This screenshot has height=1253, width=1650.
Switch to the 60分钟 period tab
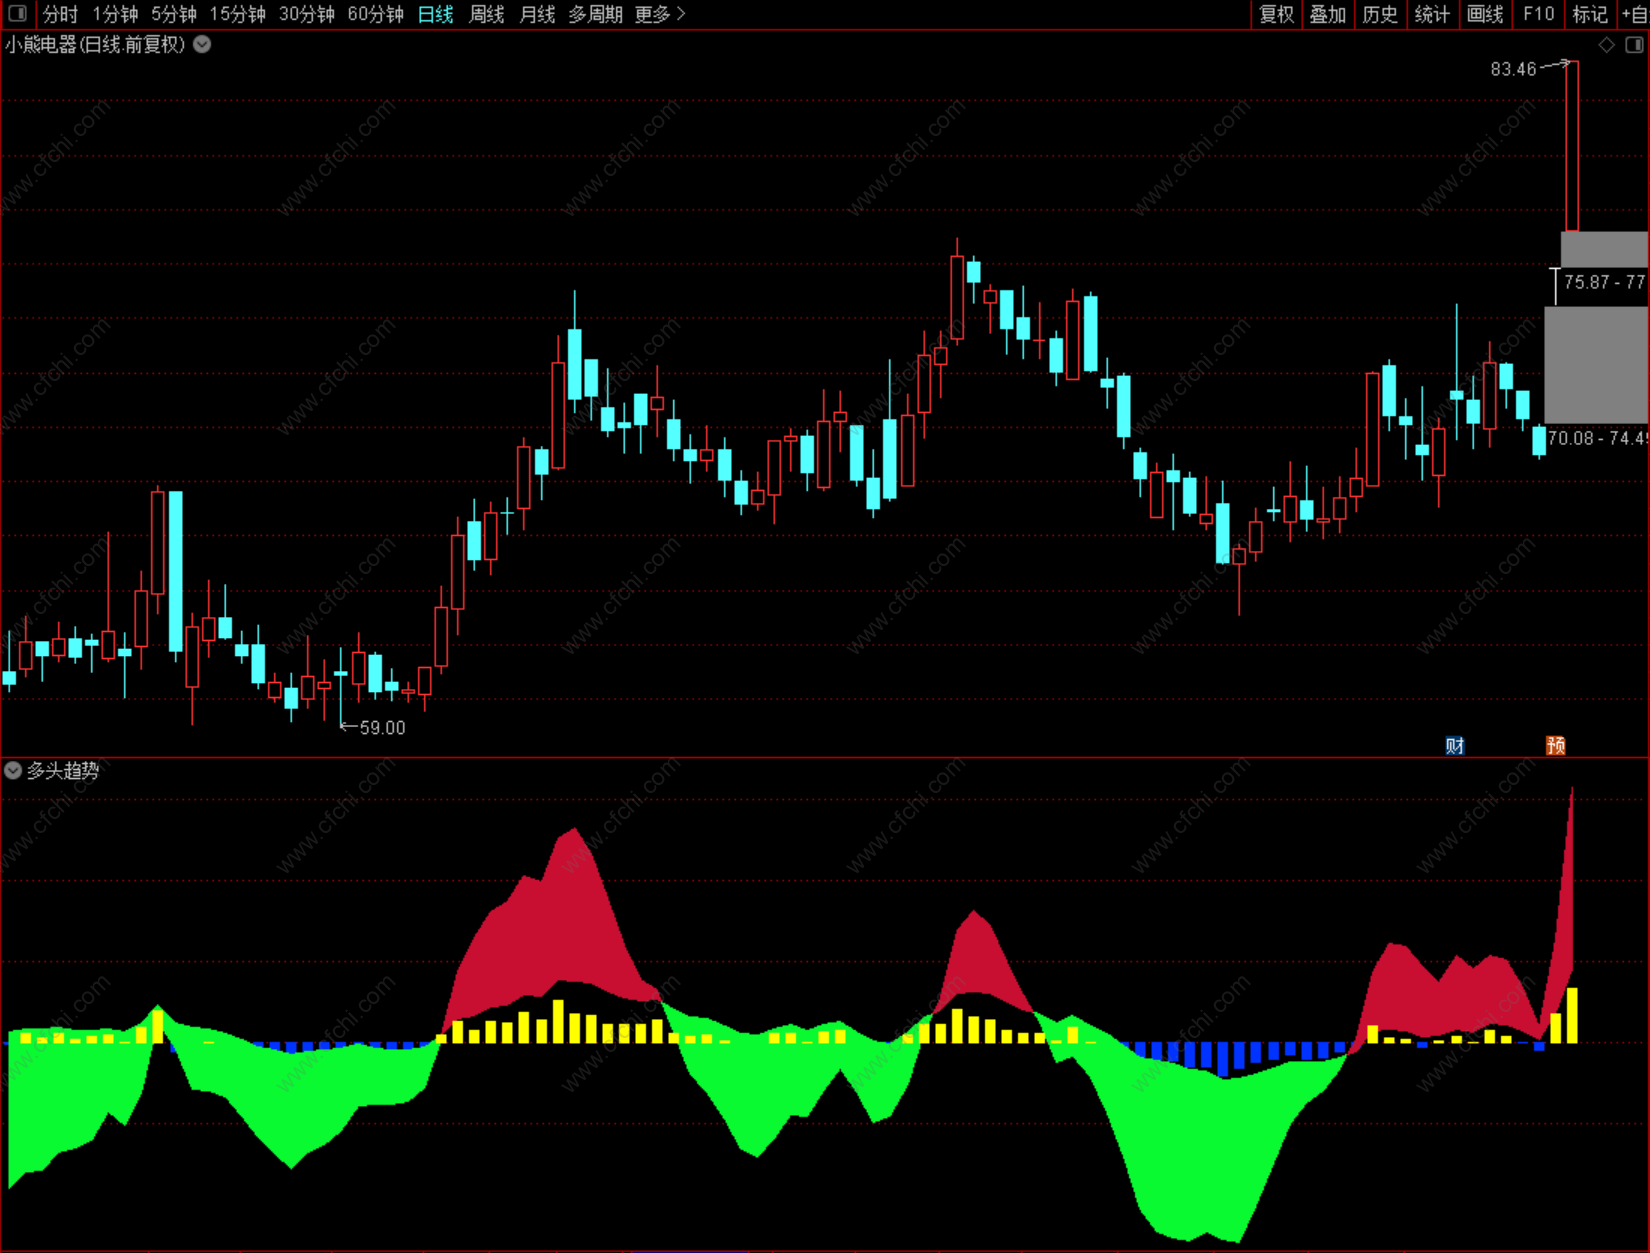(x=376, y=14)
